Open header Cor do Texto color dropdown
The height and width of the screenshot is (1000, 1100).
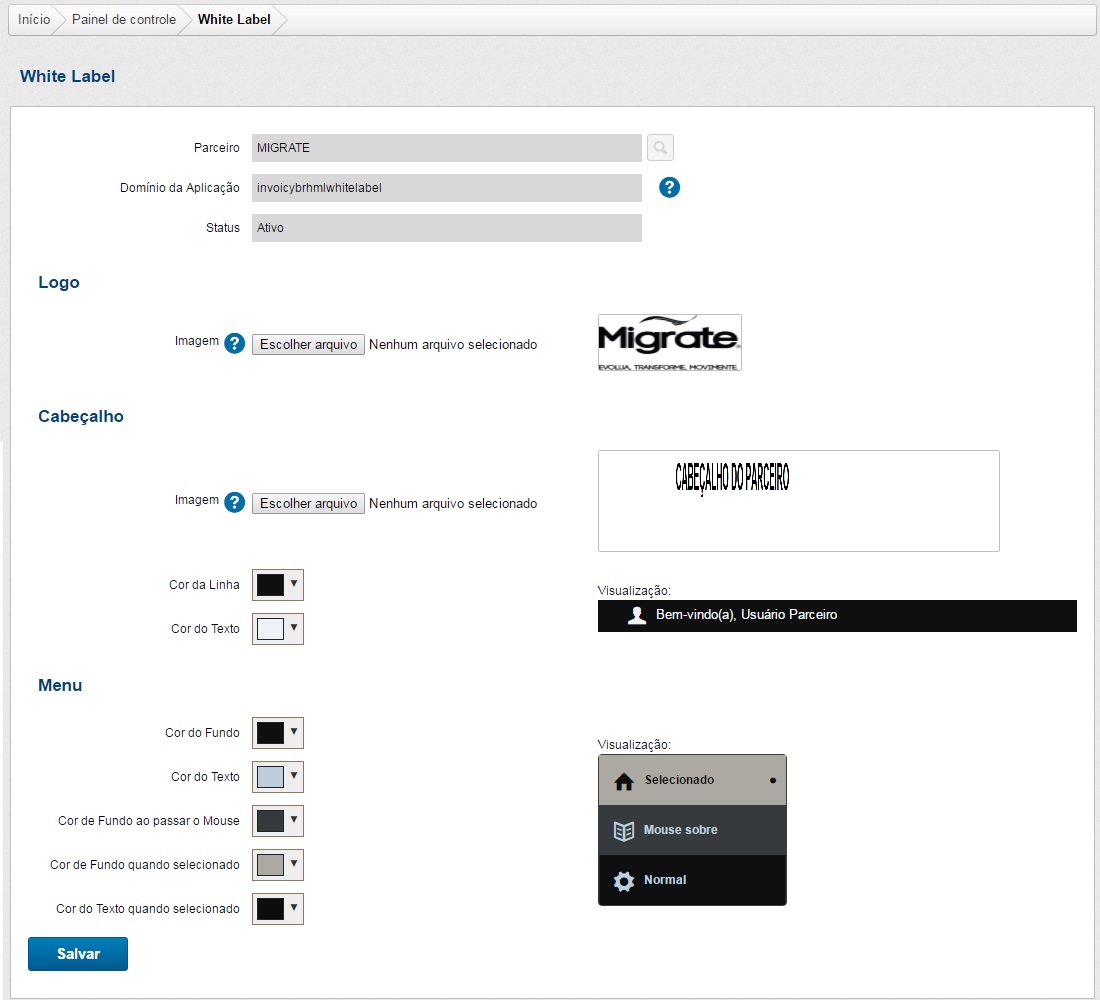click(x=277, y=629)
